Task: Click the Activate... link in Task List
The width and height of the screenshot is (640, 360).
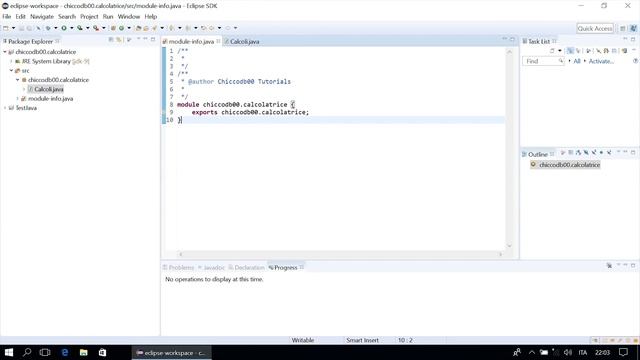Action: click(x=601, y=61)
